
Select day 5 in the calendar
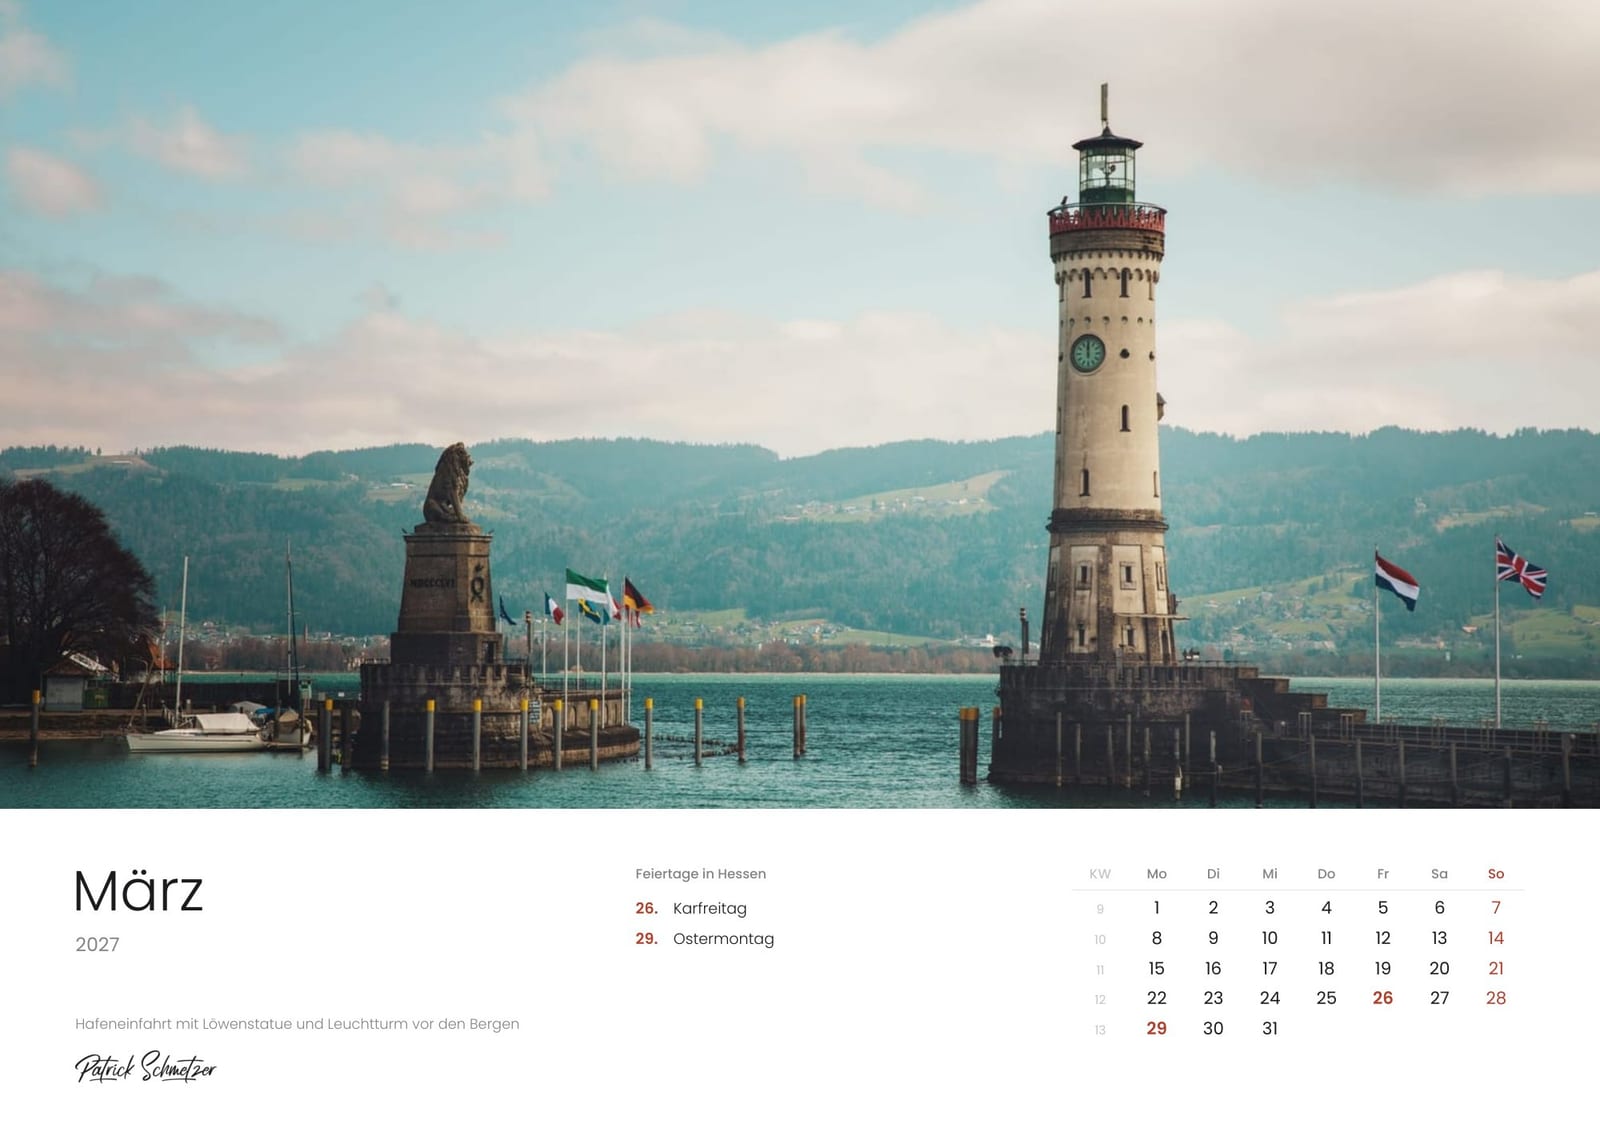pos(1383,908)
